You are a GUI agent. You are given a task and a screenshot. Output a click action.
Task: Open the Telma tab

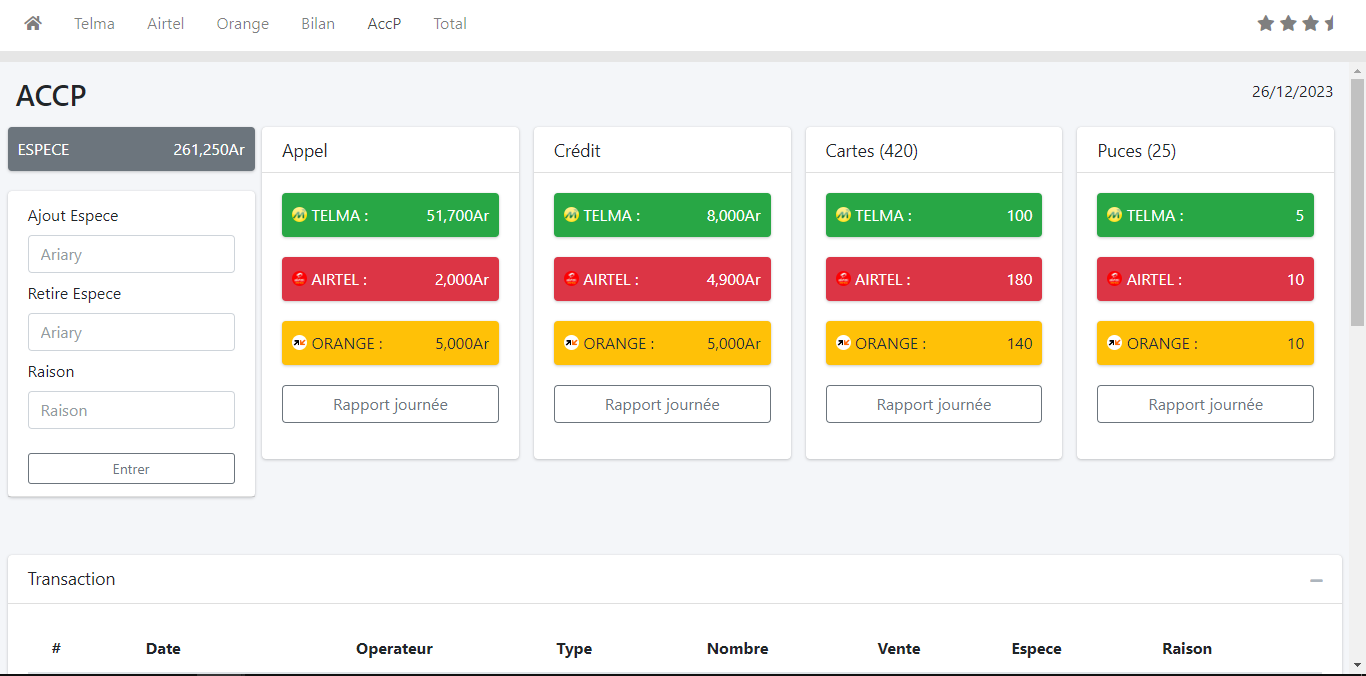[94, 23]
